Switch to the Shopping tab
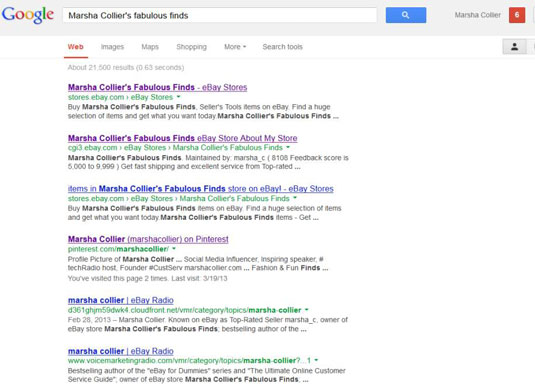The image size is (535, 386). click(x=191, y=47)
